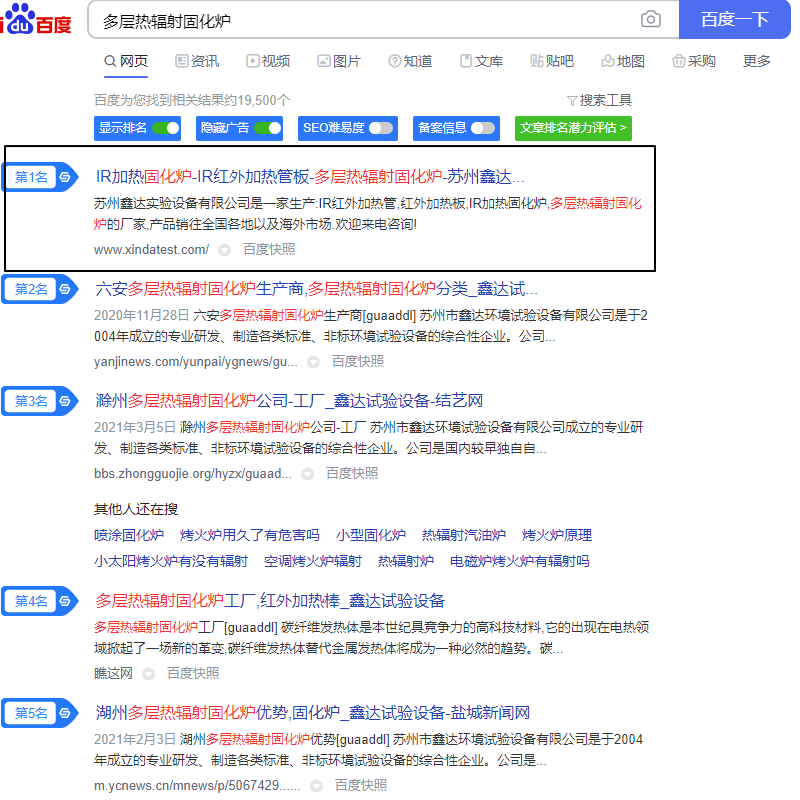800x800 pixels.
Task: Click the 瞧这网 source link
Action: (113, 673)
